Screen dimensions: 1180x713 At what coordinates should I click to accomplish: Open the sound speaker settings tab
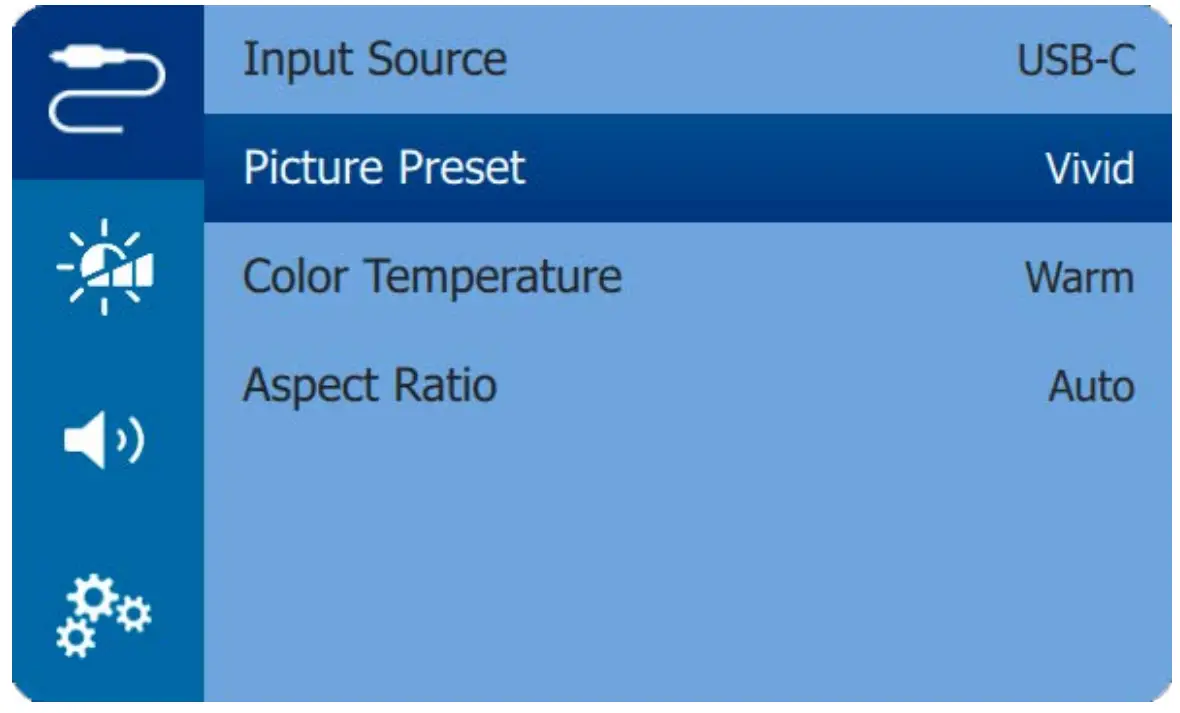tap(107, 442)
